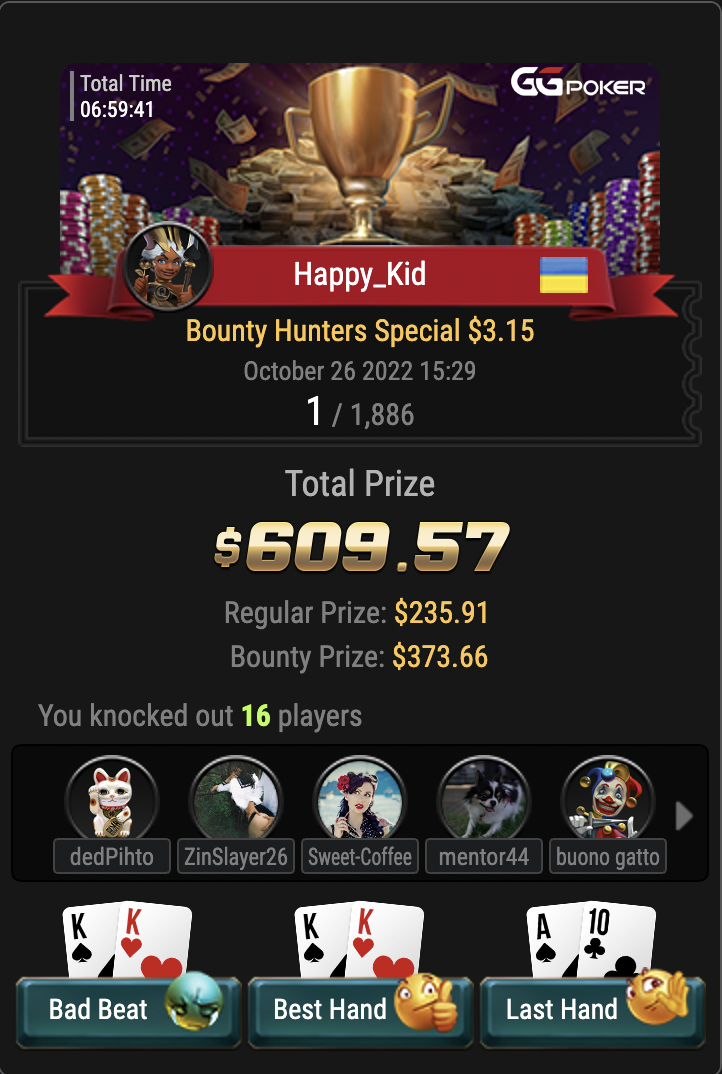The image size is (722, 1074).
Task: Open the Last Hand replay
Action: point(593,1011)
